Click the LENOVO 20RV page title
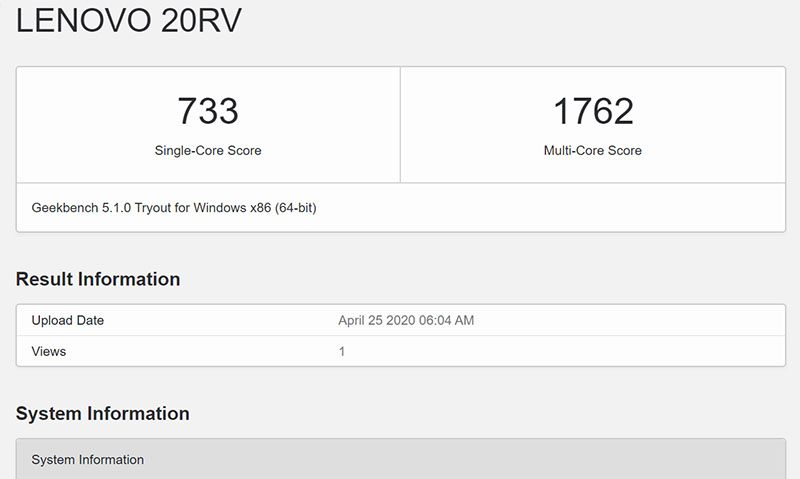 point(129,21)
